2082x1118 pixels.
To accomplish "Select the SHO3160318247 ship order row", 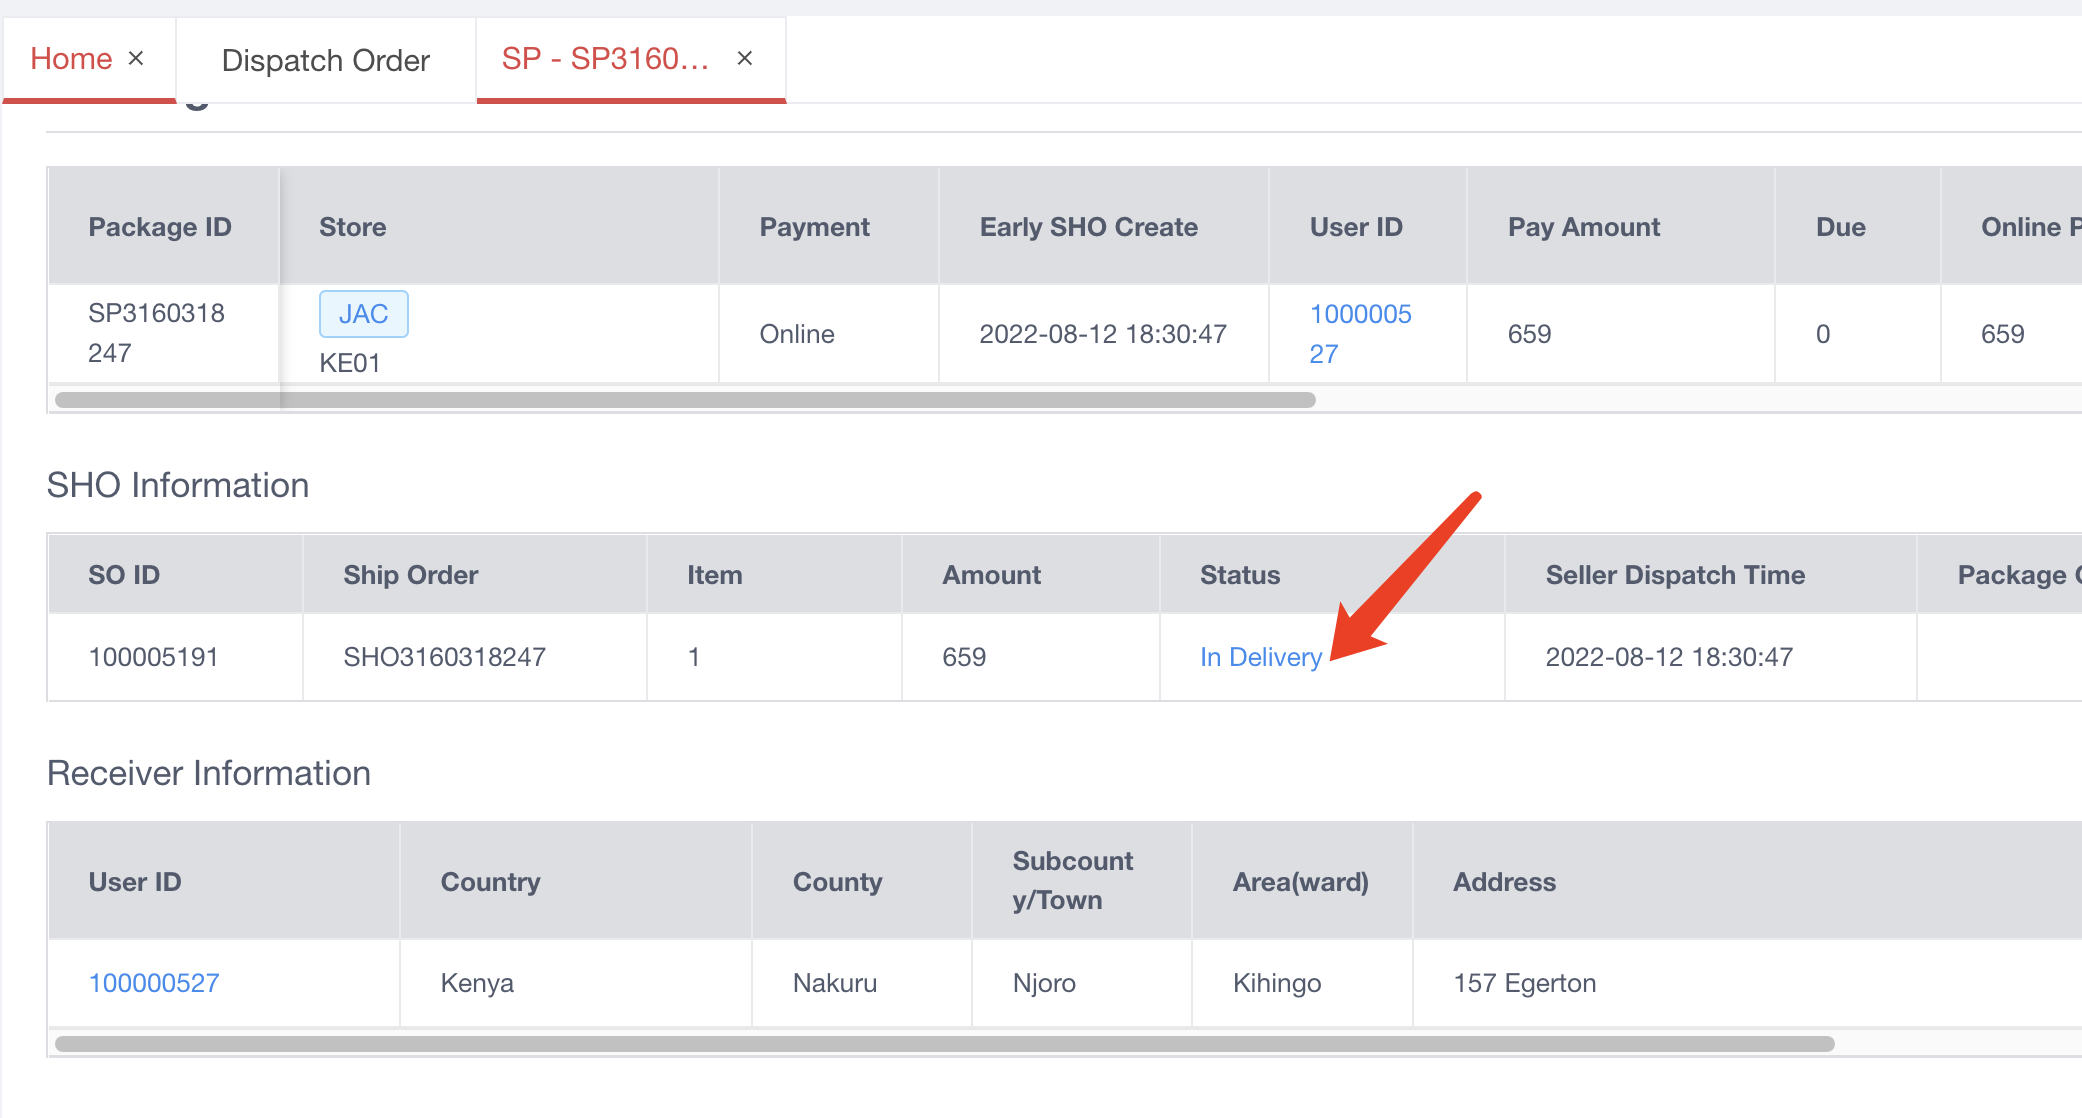I will pos(444,657).
